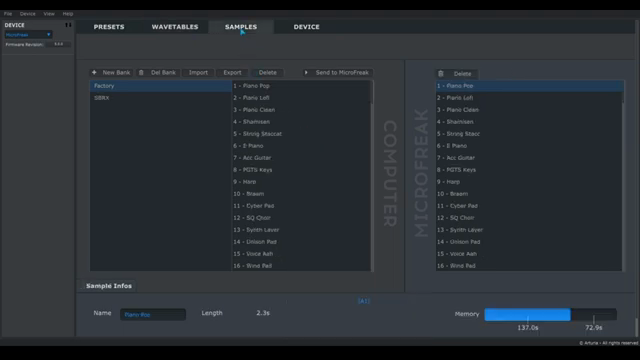Click the New Bank button
The image size is (640, 360).
111,72
